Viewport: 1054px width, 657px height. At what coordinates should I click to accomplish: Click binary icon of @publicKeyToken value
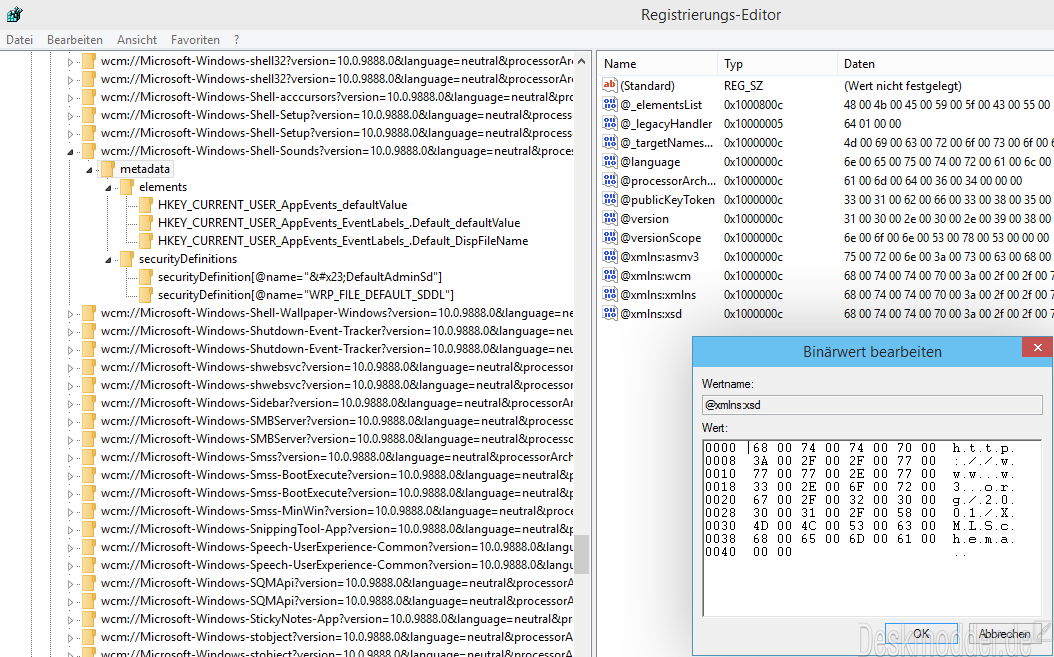pyautogui.click(x=610, y=199)
